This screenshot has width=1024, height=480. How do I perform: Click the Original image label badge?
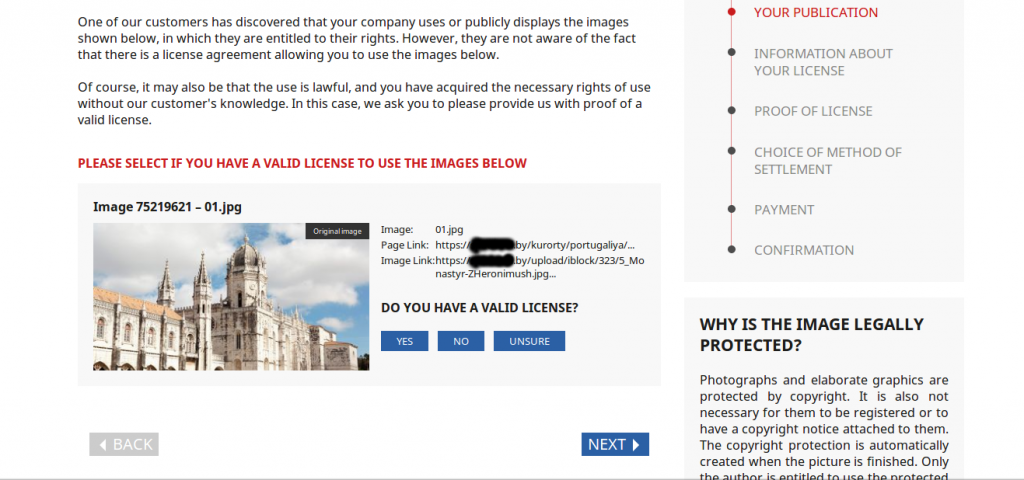tap(337, 231)
